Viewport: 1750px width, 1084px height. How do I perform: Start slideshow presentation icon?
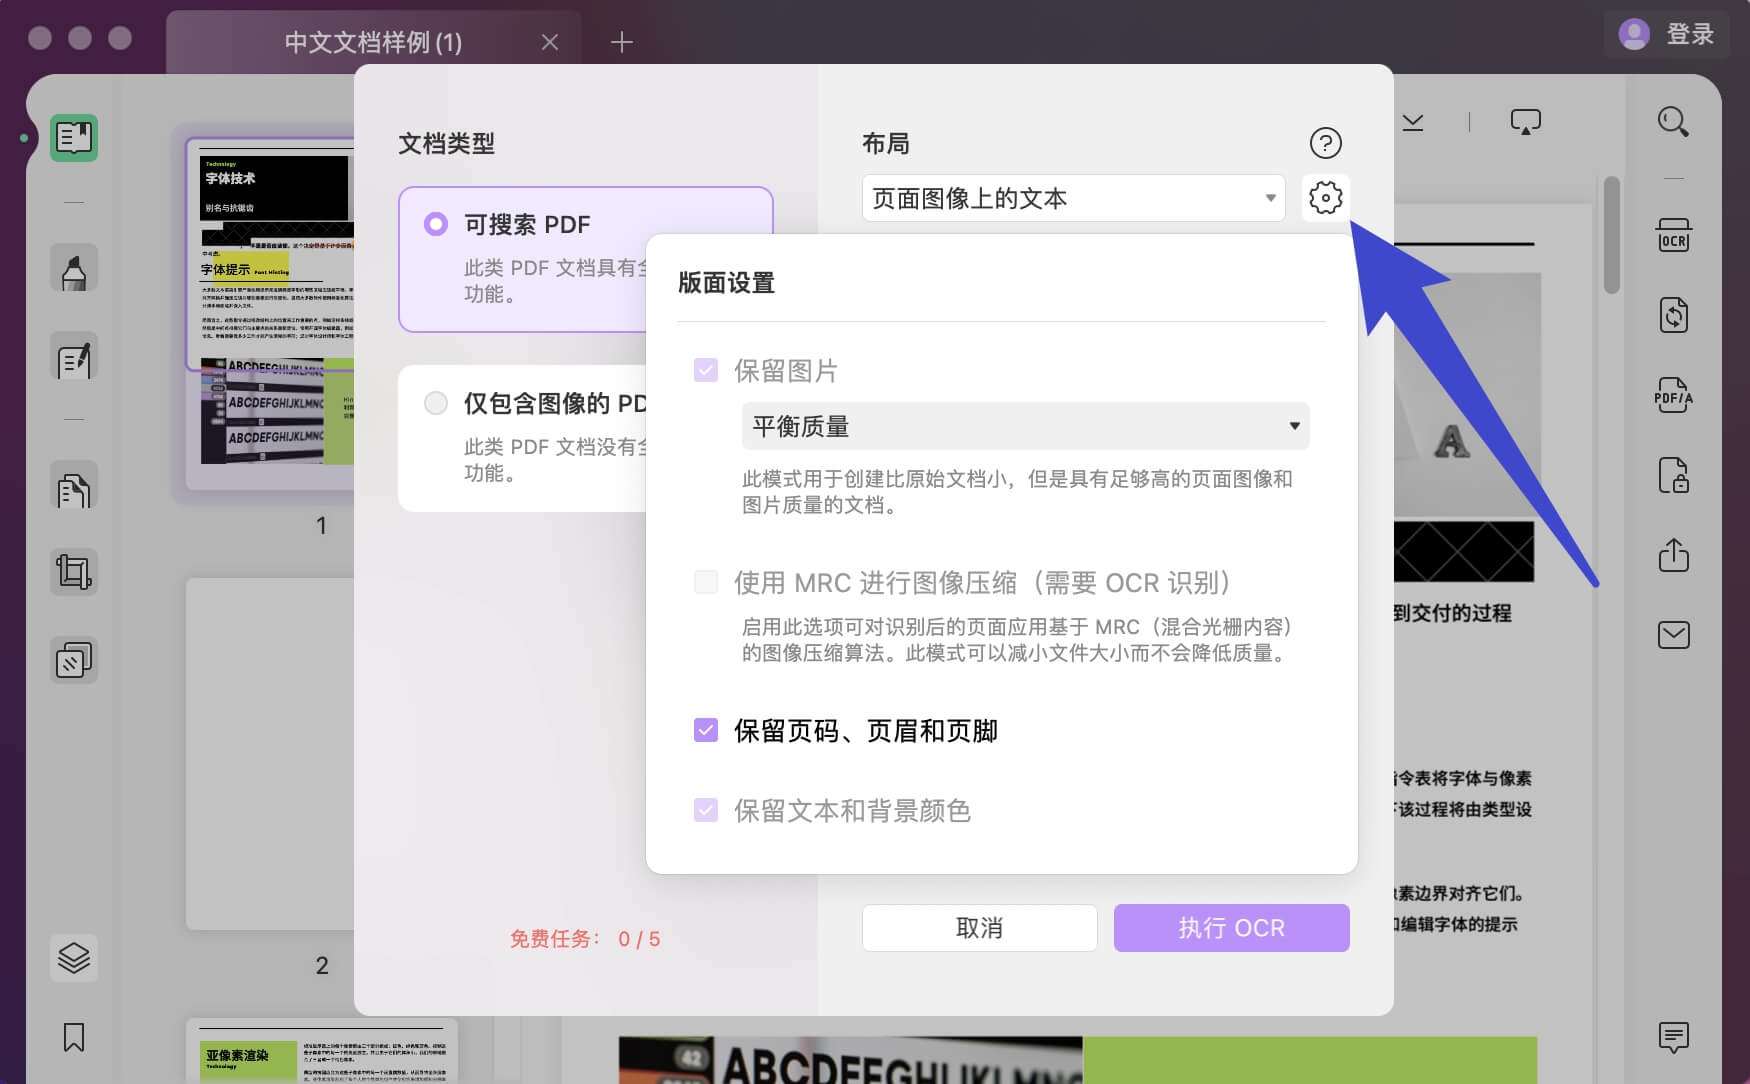[1525, 122]
